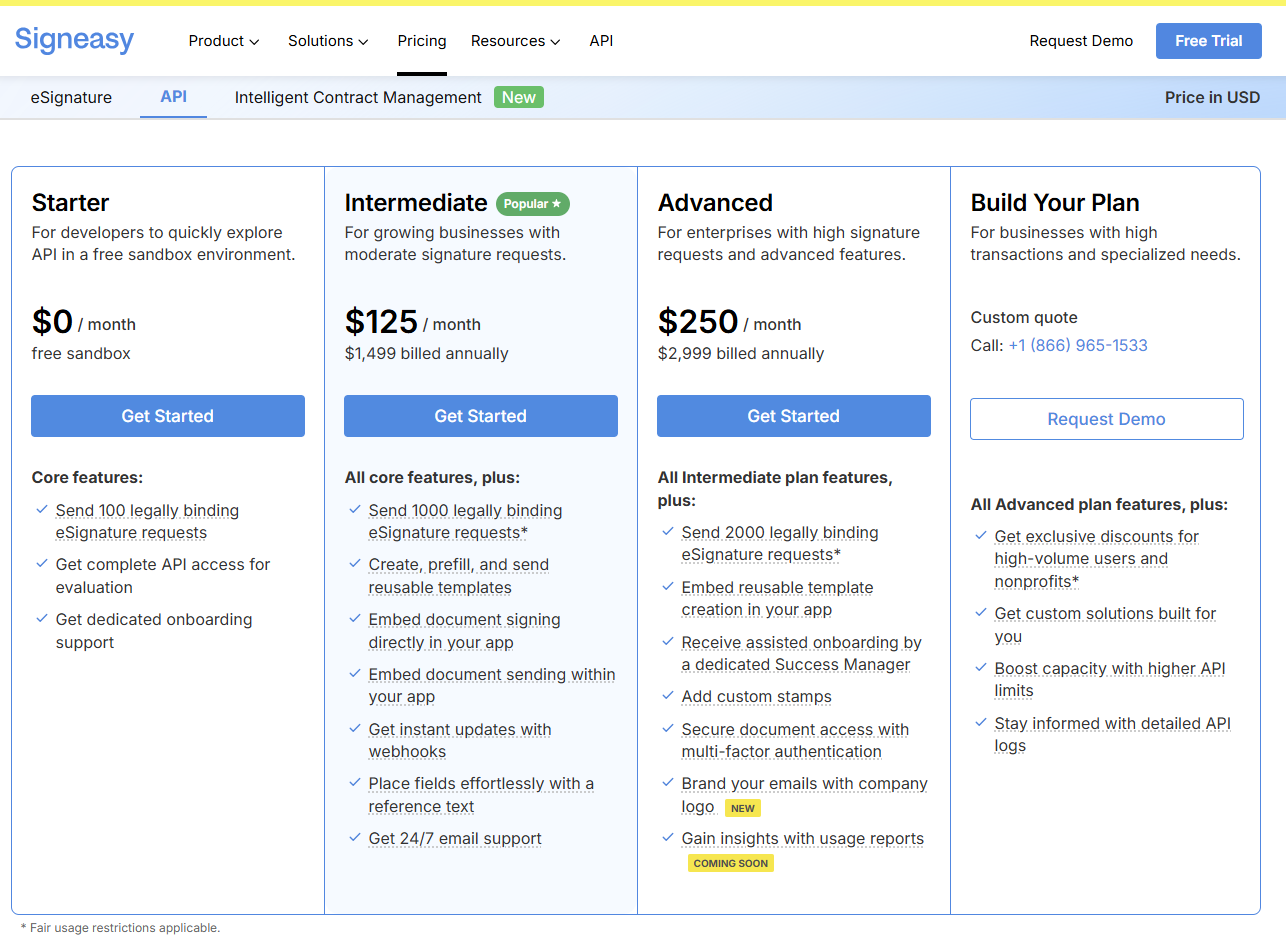This screenshot has width=1286, height=937.
Task: Click the Price in USD label
Action: (1212, 97)
